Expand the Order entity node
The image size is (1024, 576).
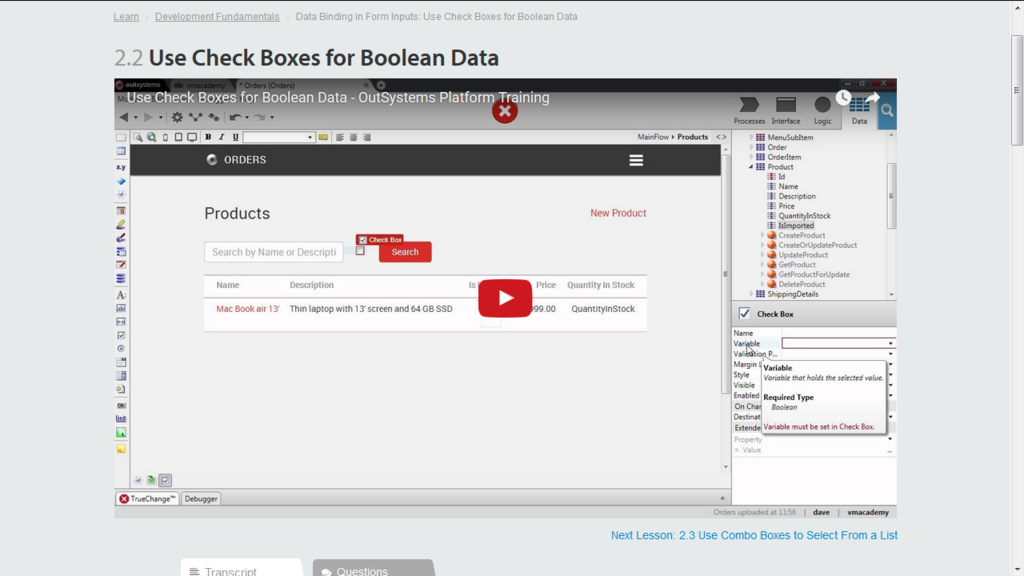[x=751, y=148]
